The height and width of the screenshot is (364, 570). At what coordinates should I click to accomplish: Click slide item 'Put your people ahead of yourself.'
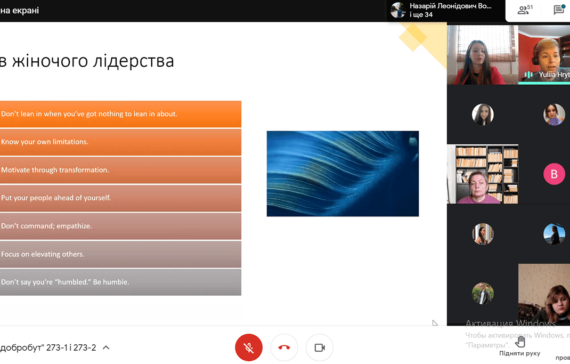tap(120, 198)
